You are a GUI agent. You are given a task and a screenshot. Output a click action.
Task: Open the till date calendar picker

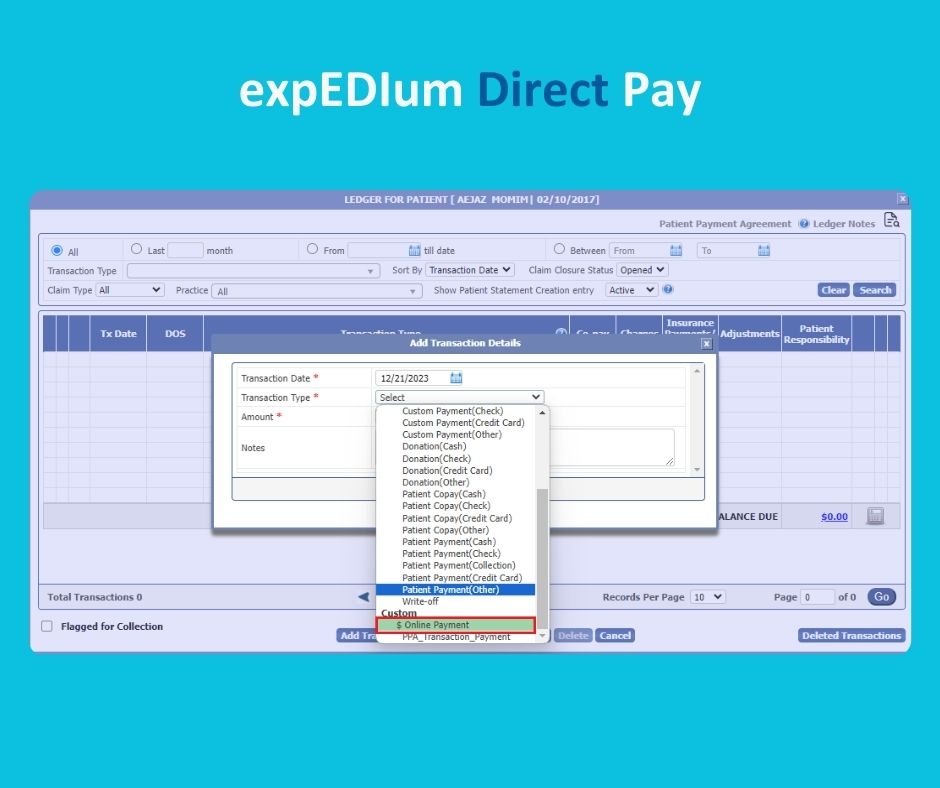click(413, 250)
